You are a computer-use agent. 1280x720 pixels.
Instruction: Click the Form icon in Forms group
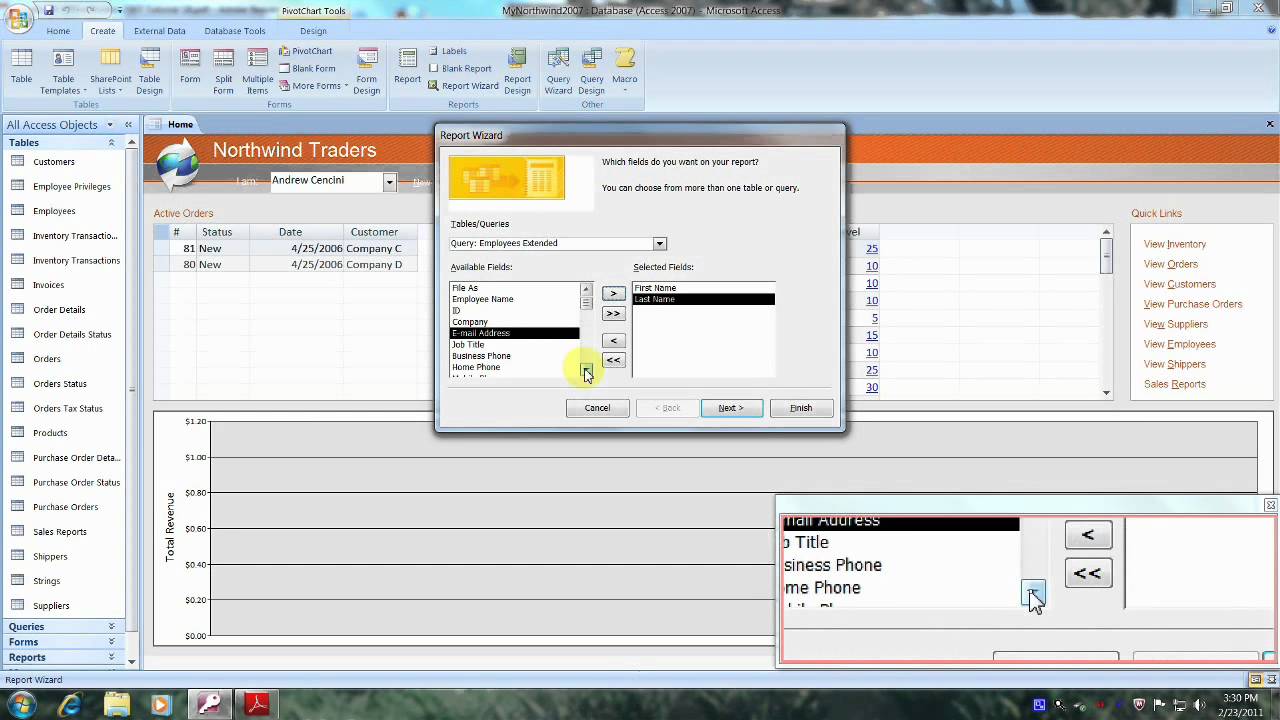[x=190, y=68]
